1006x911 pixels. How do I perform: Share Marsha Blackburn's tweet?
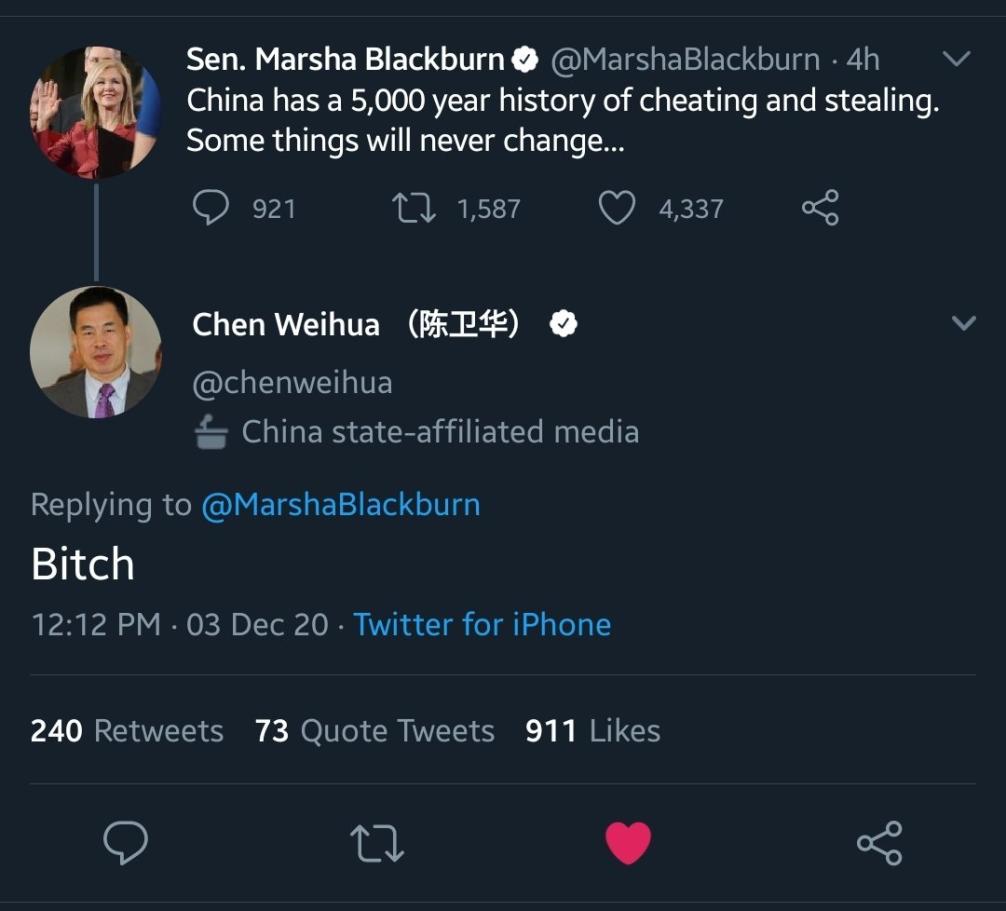(x=820, y=208)
